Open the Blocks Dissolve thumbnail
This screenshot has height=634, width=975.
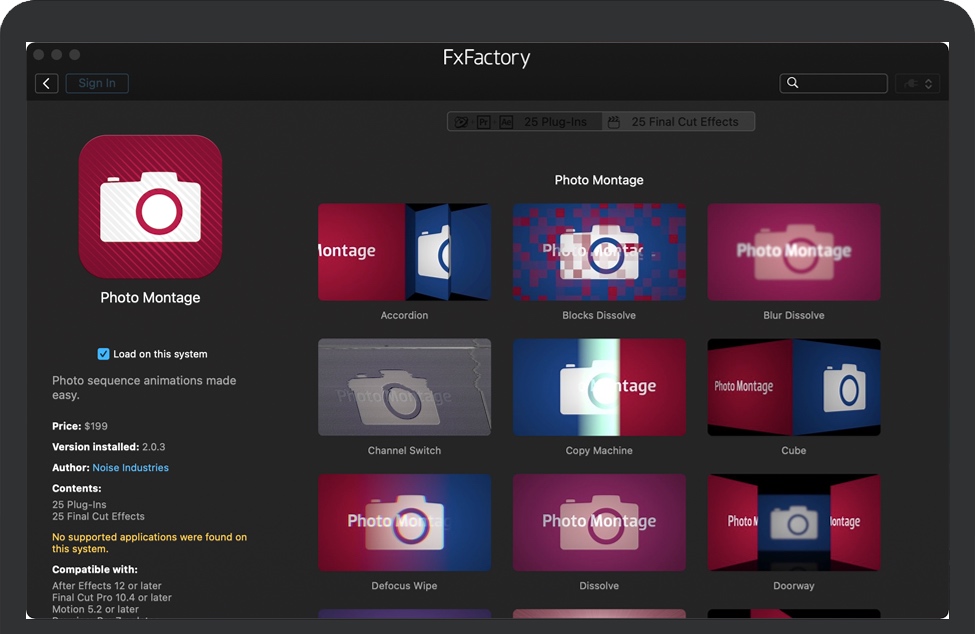[599, 252]
